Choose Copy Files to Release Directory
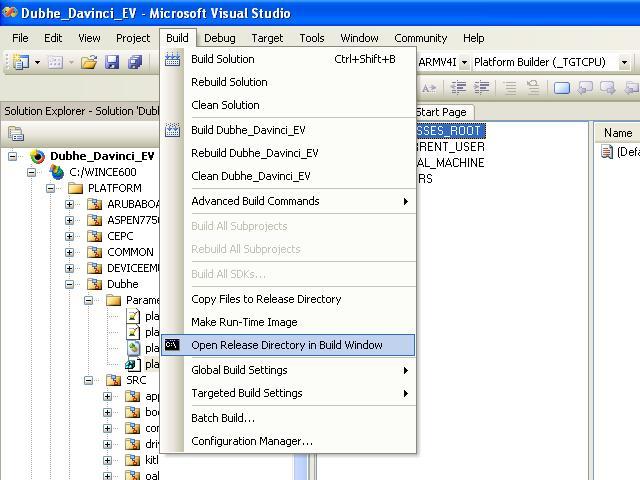 (x=288, y=299)
